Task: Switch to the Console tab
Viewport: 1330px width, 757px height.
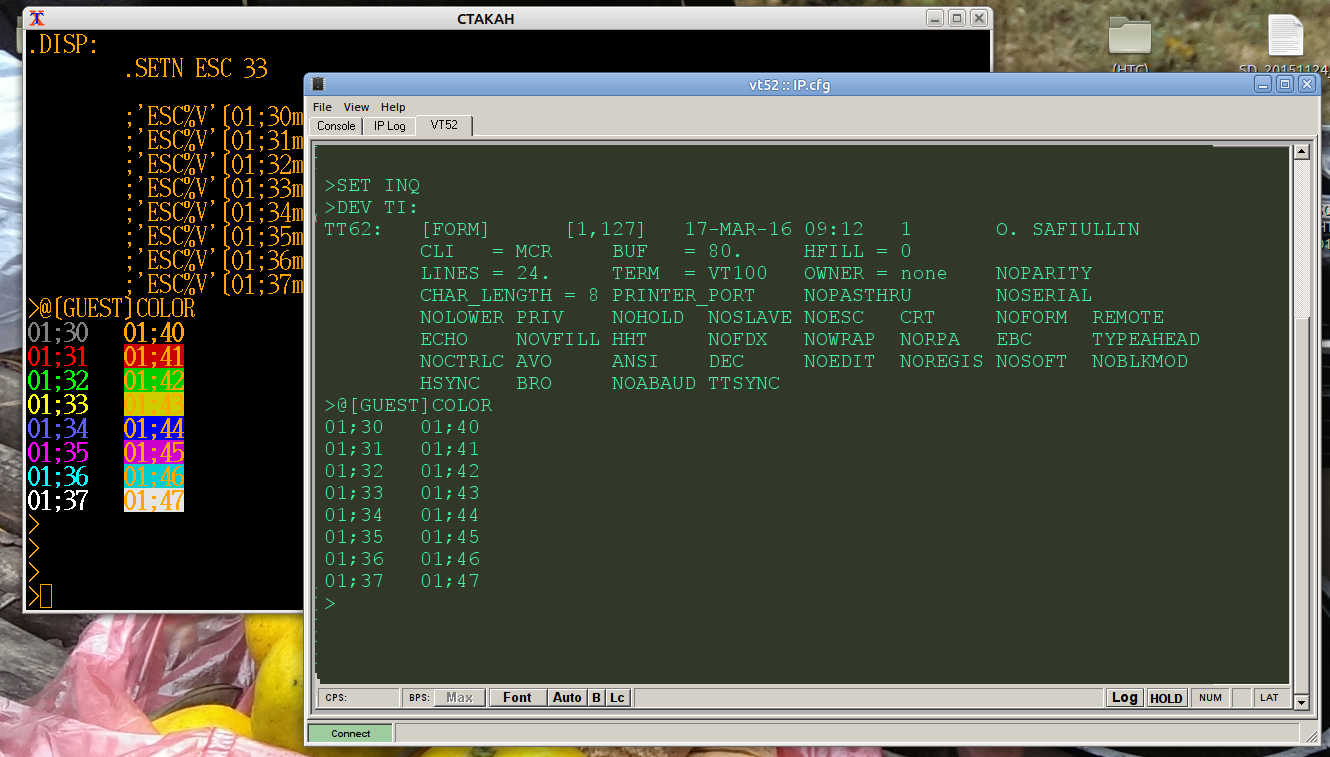Action: (x=336, y=126)
